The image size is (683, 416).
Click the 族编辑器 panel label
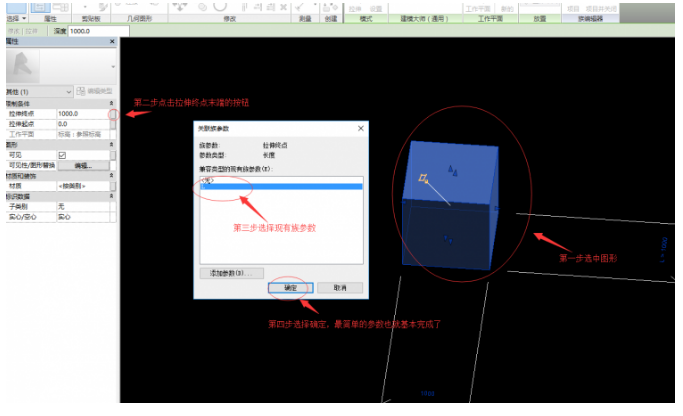(591, 19)
